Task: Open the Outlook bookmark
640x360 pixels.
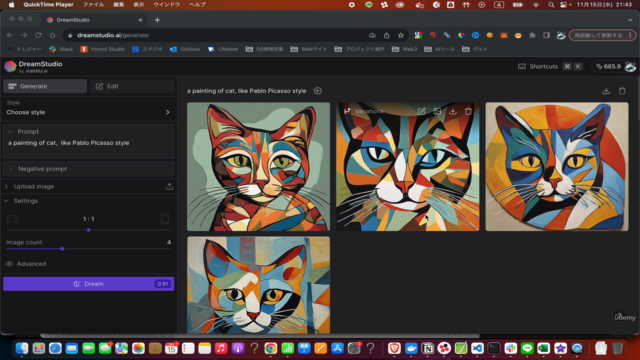Action: point(185,49)
